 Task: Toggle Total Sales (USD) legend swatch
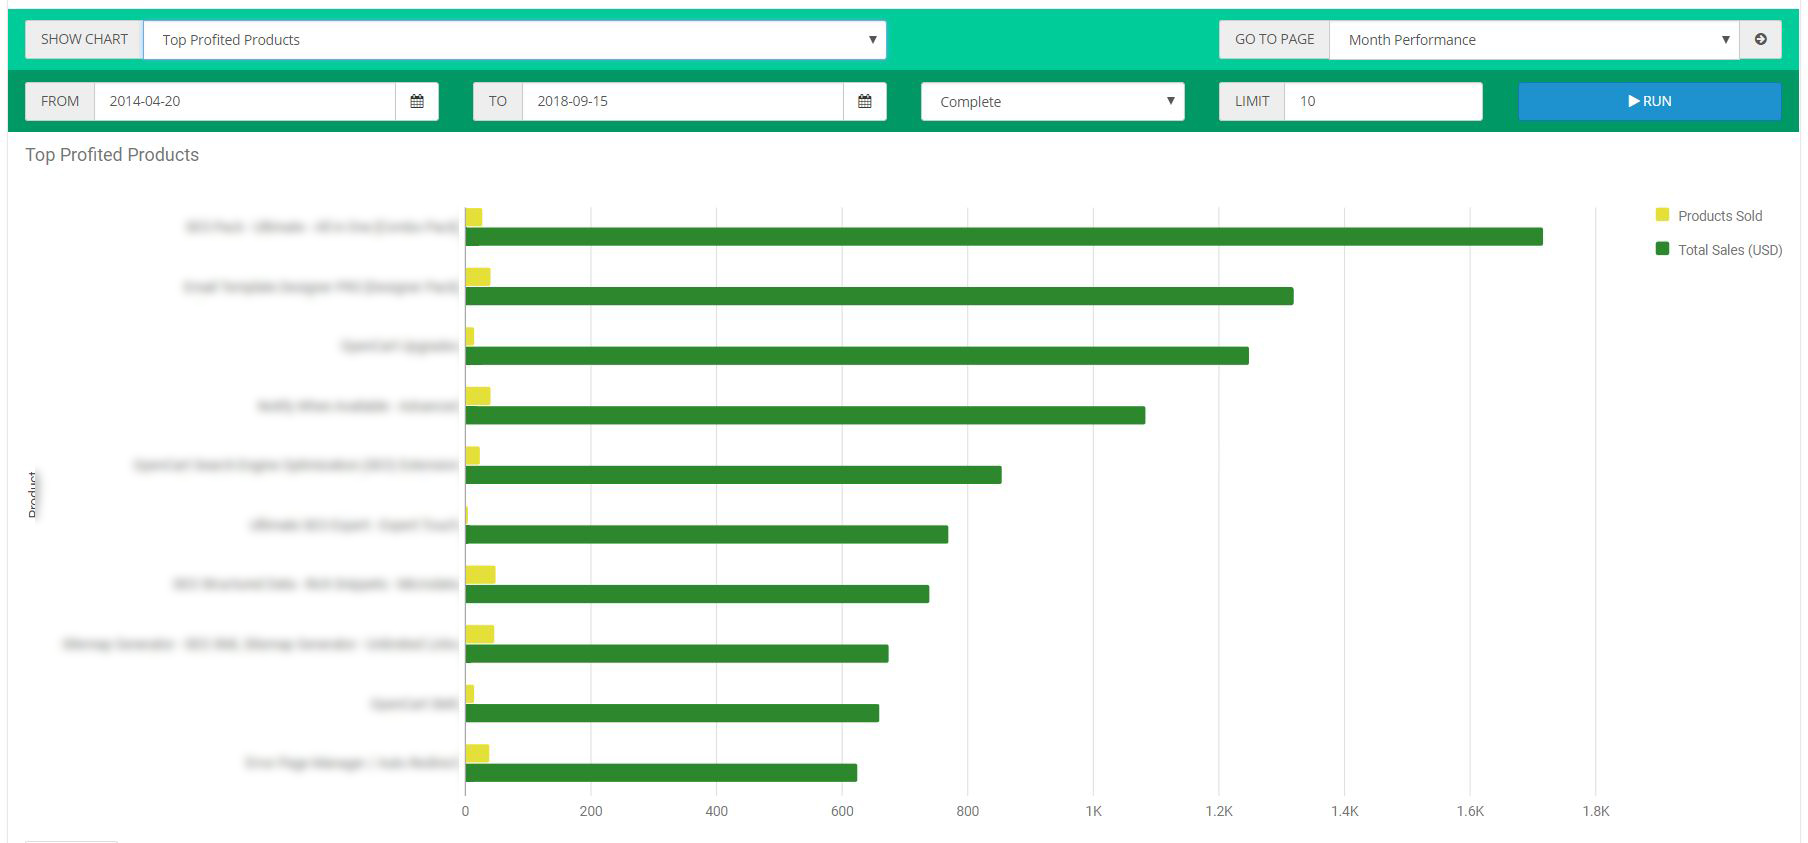click(1662, 249)
